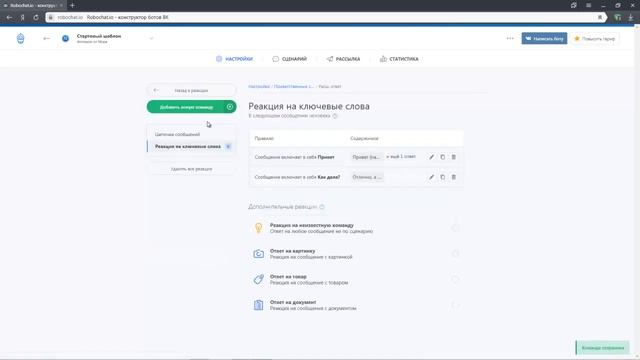This screenshot has width=640, height=360.
Task: Select the Robochat.io browser tab
Action: coord(33,5)
